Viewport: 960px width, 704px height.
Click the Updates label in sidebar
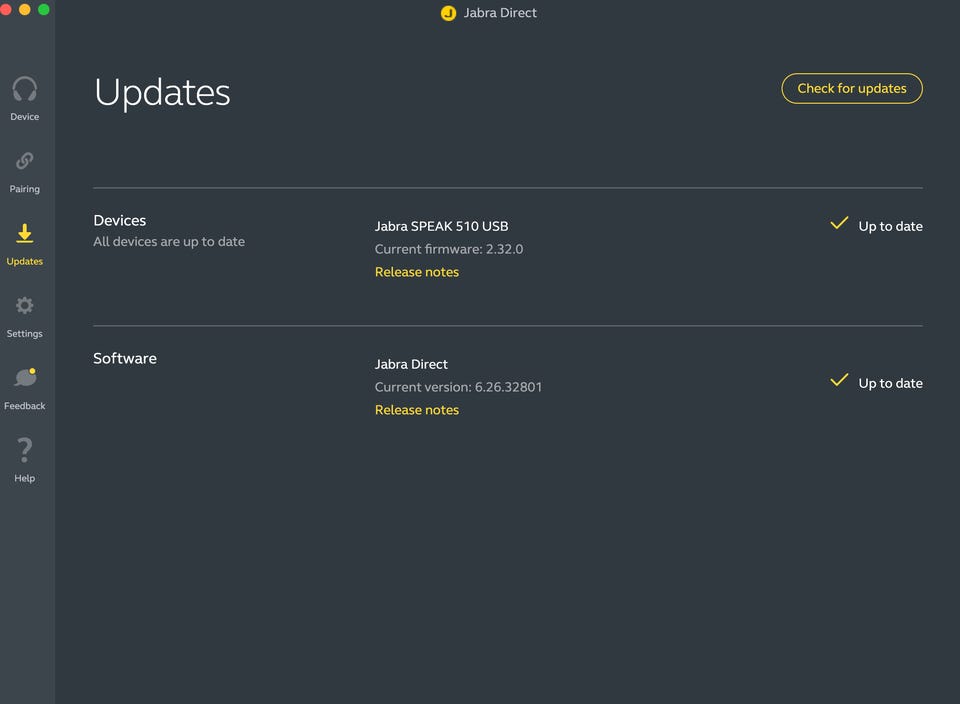click(24, 261)
